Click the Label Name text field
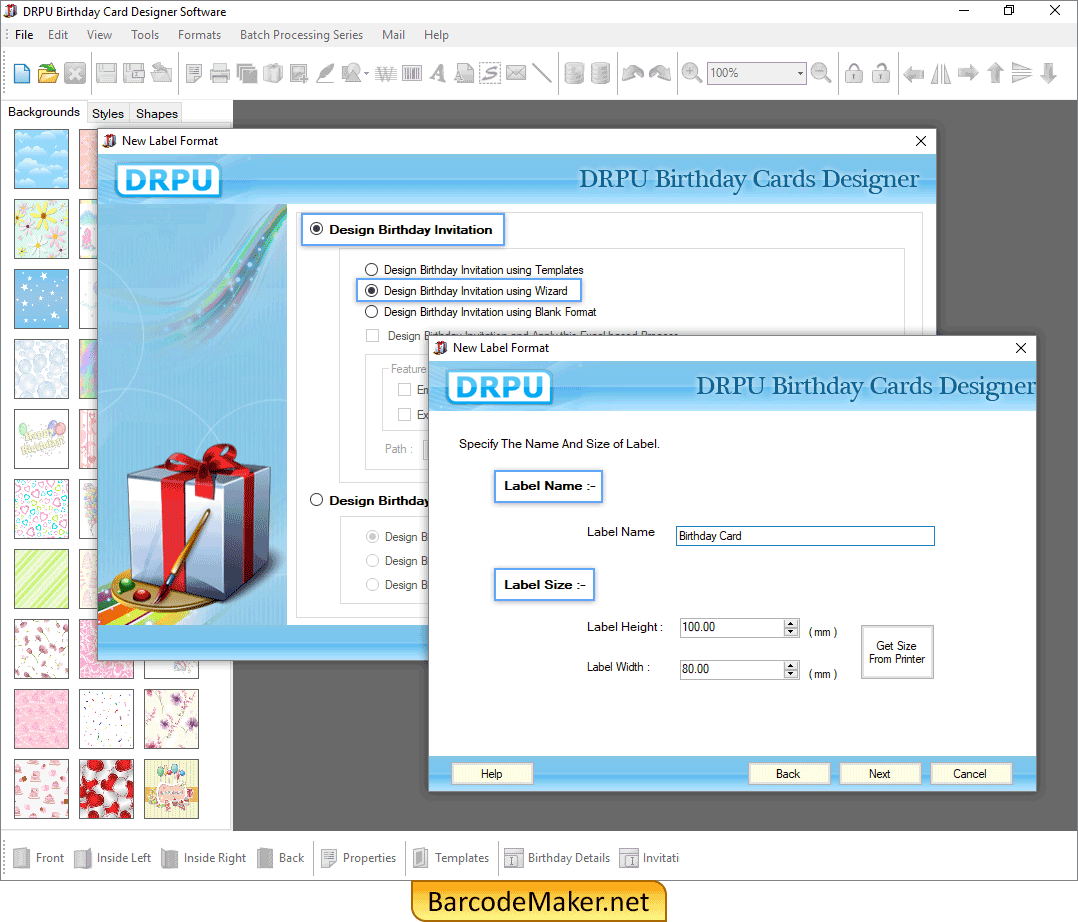The width and height of the screenshot is (1078, 922). (805, 536)
